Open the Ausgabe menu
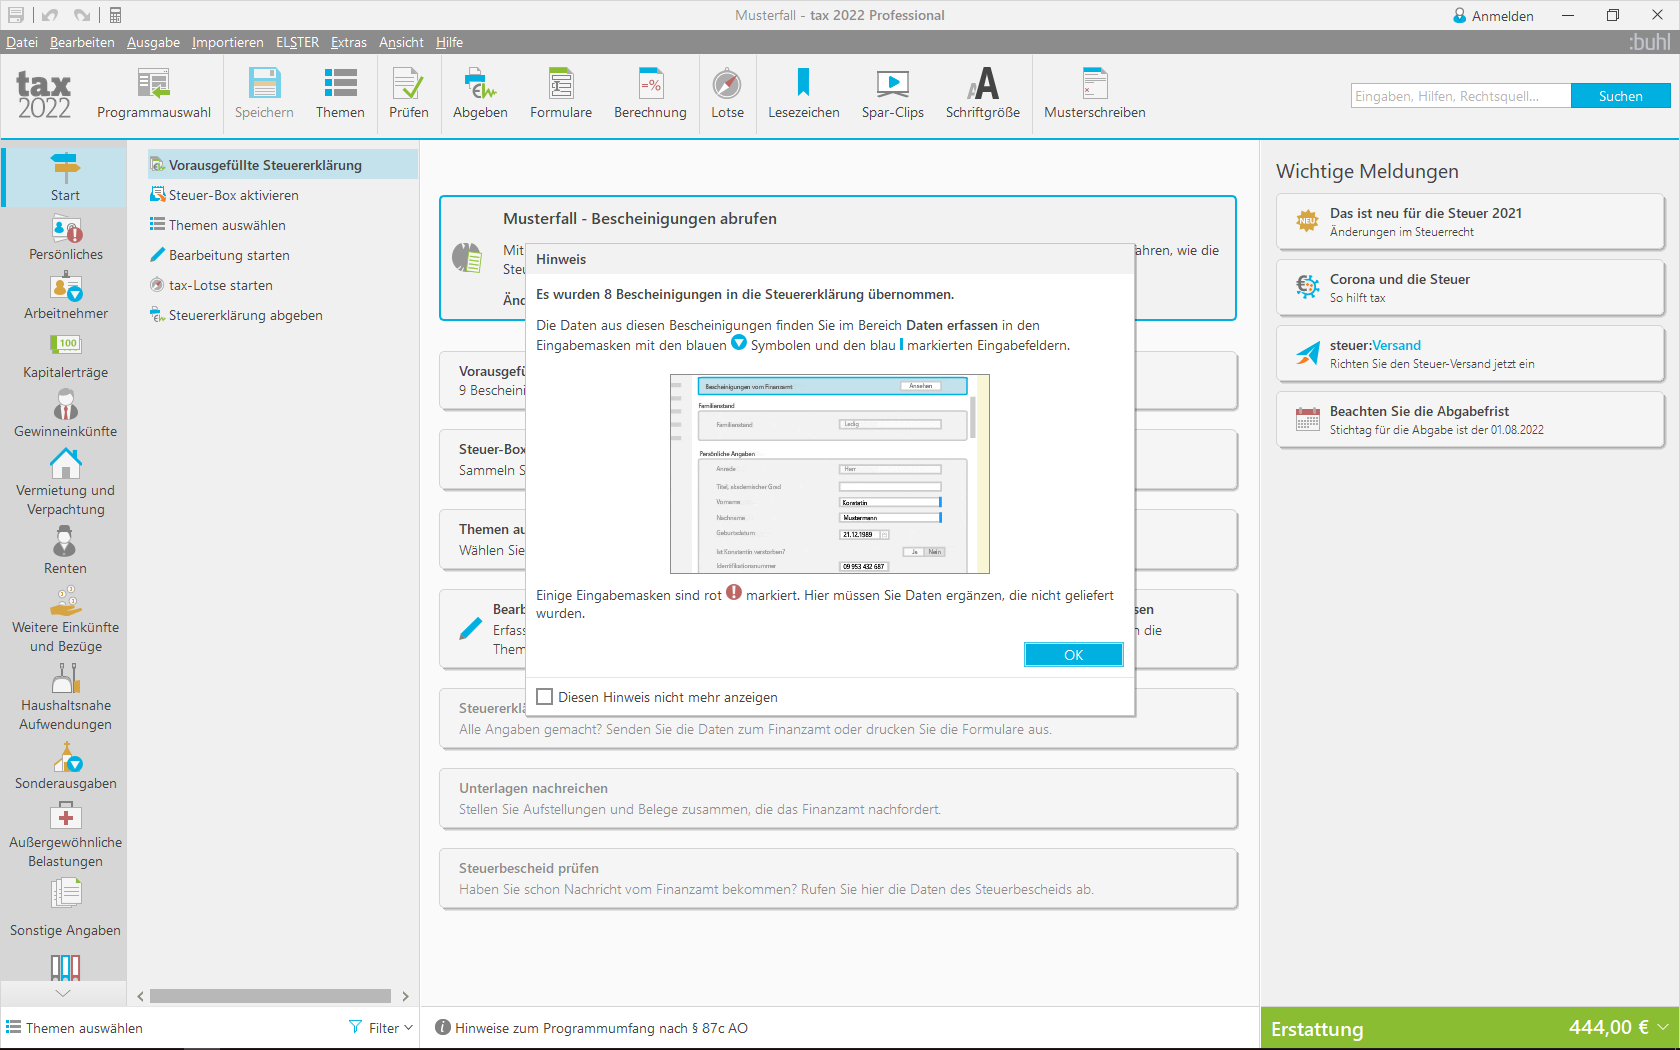Image resolution: width=1680 pixels, height=1050 pixels. pyautogui.click(x=153, y=42)
